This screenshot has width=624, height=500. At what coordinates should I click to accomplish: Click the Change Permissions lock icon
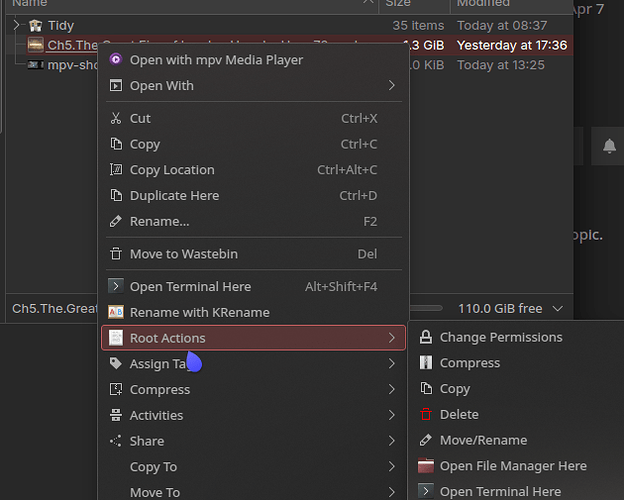[426, 337]
